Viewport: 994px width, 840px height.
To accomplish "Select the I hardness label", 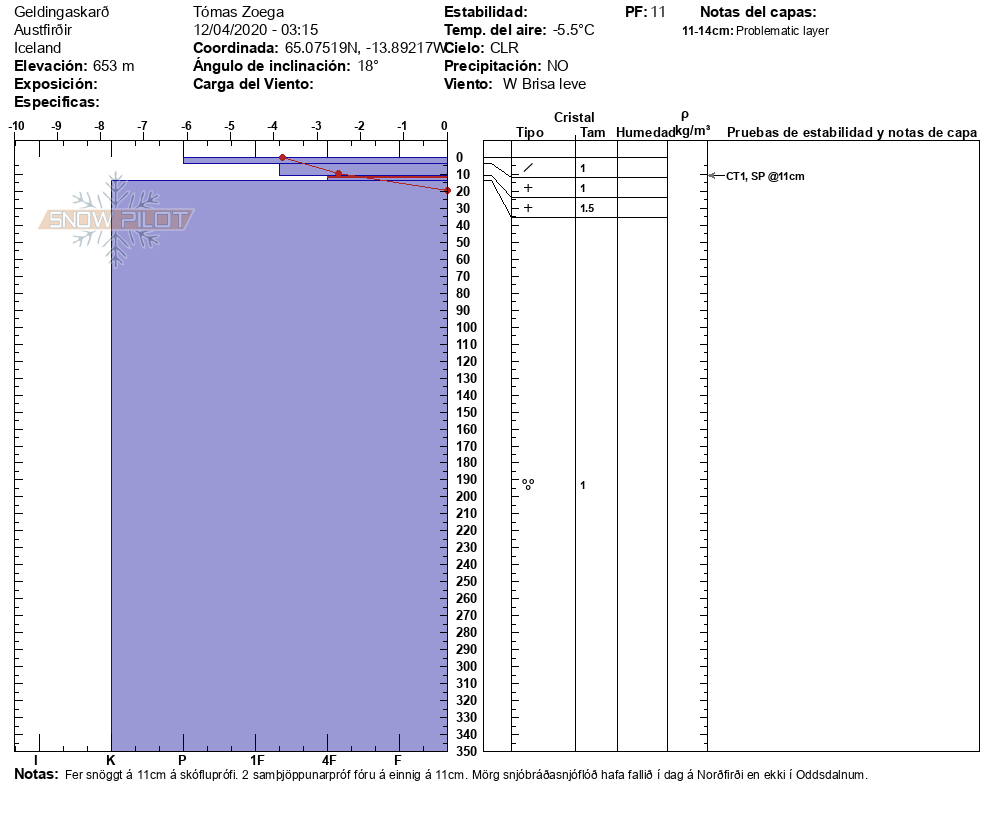I will click(x=36, y=760).
